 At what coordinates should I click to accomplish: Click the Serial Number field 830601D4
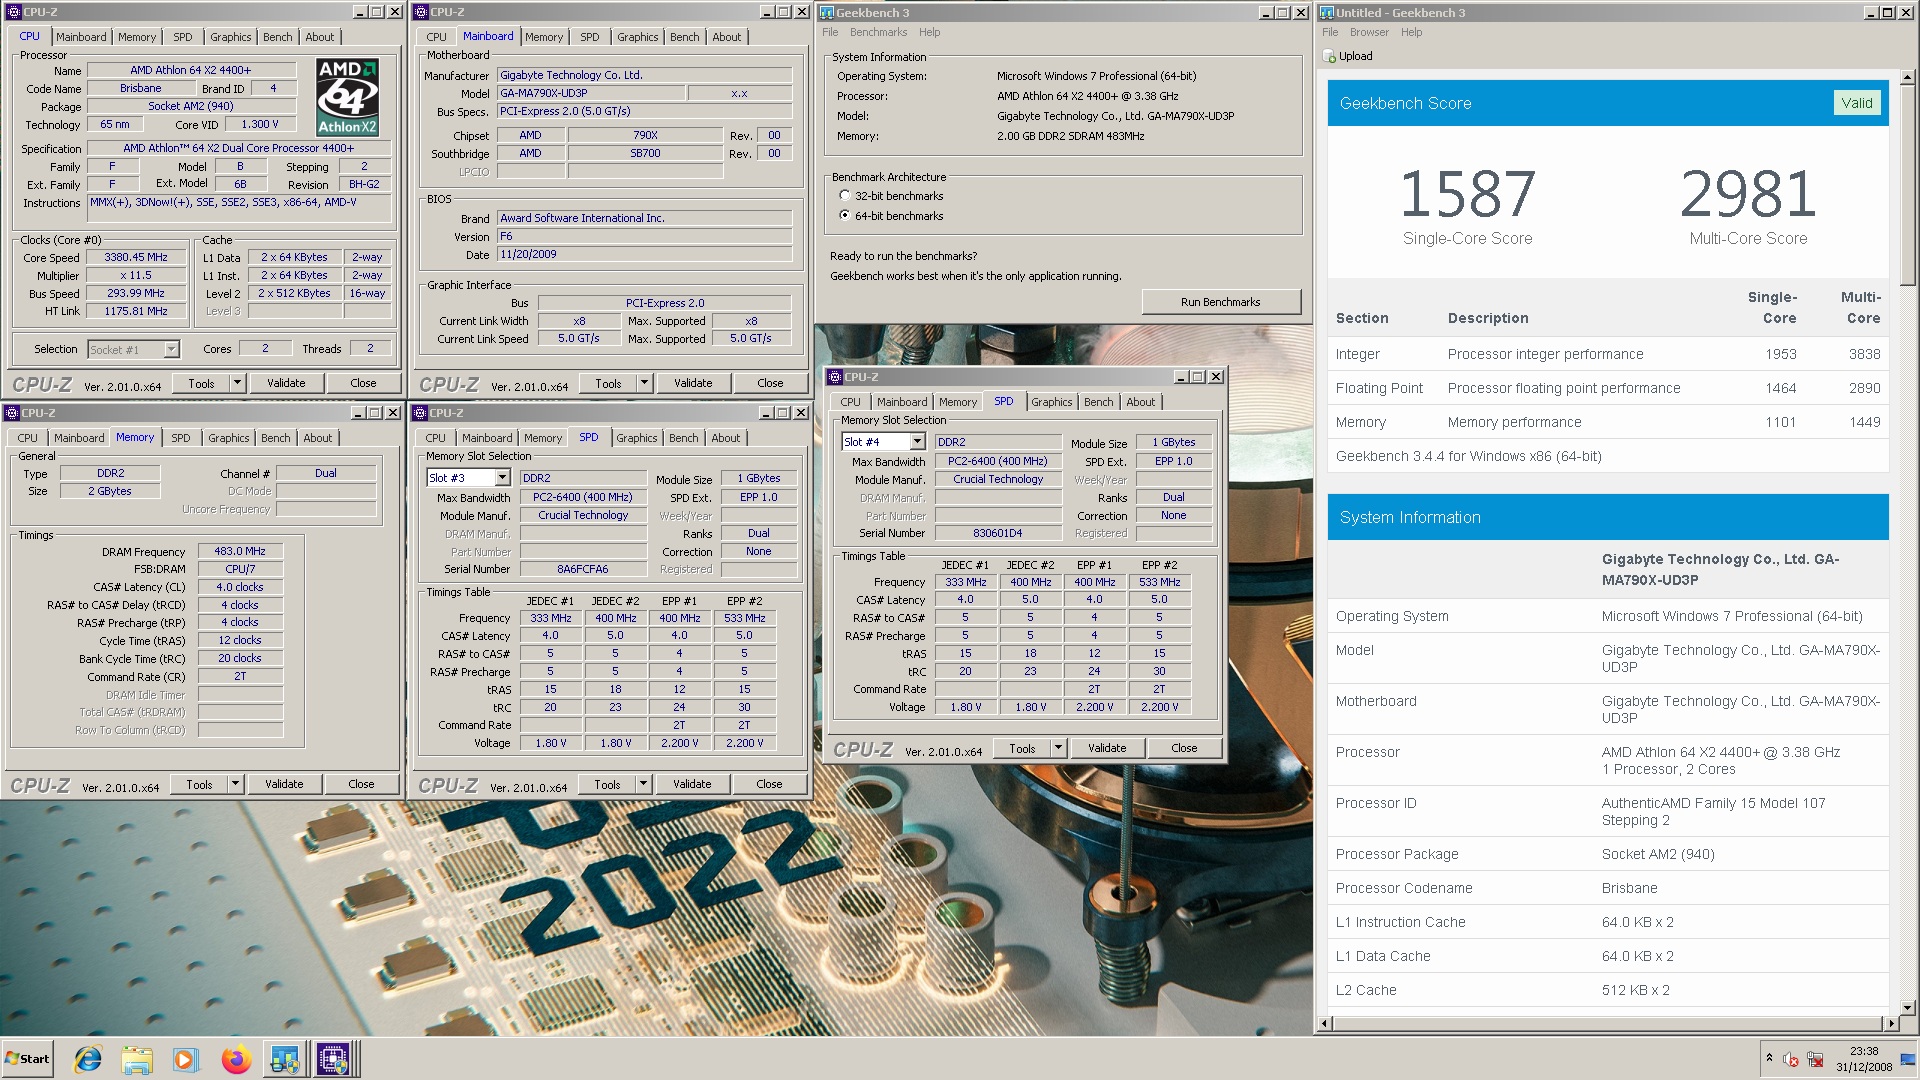click(x=998, y=533)
